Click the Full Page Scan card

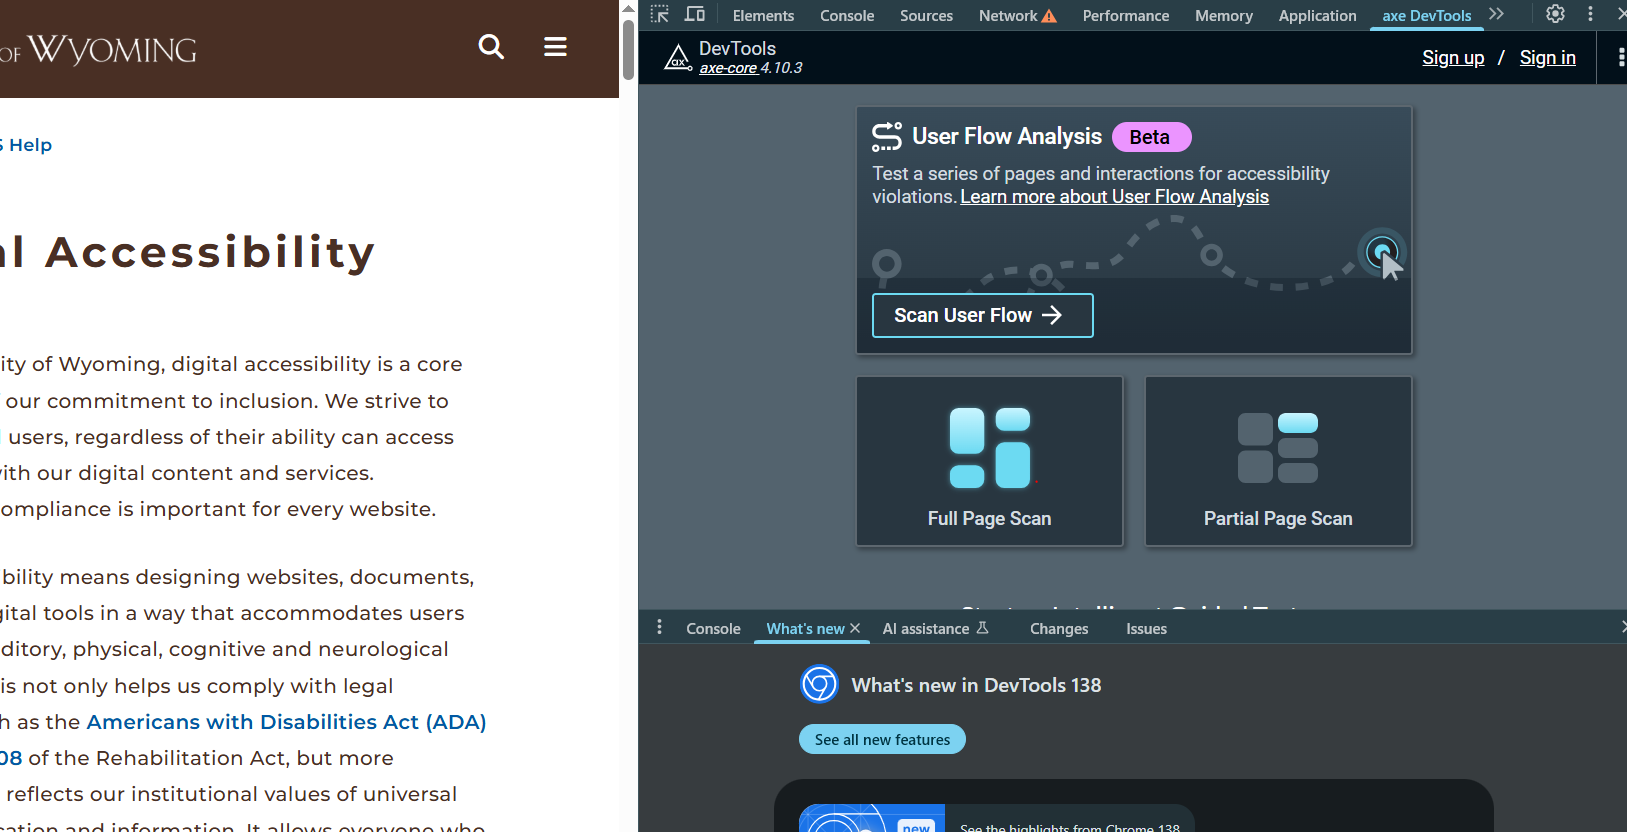click(x=990, y=461)
